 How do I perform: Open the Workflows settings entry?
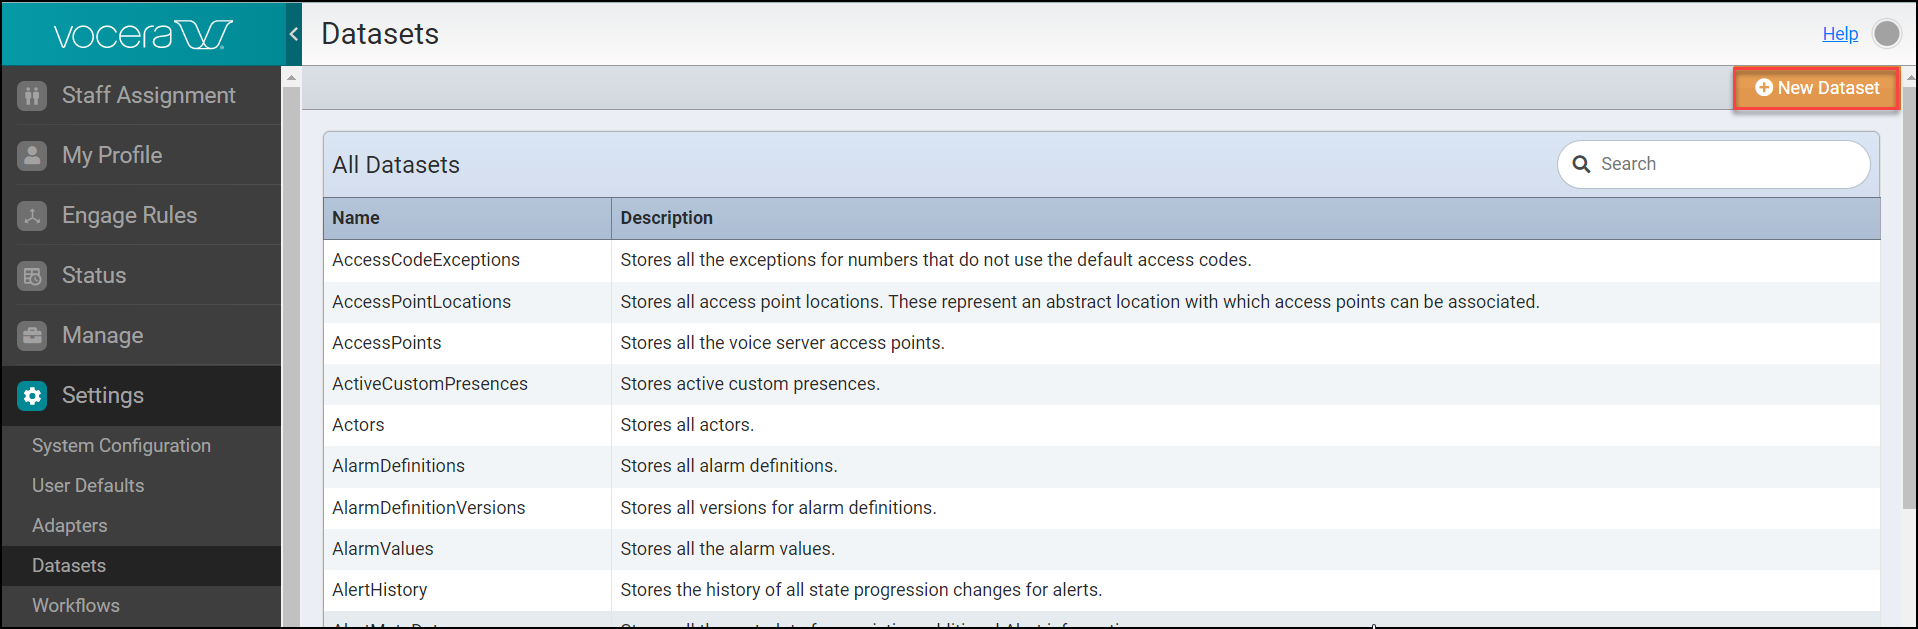(75, 605)
